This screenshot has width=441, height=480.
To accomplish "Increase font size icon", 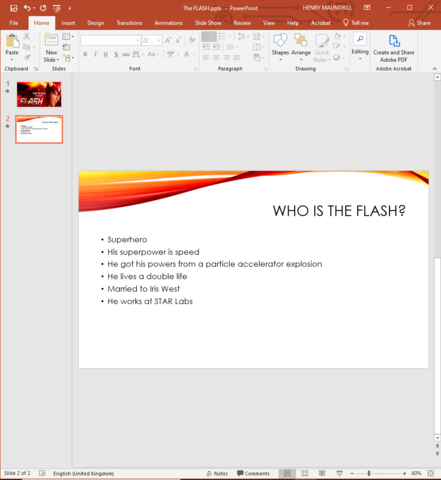I will [168, 40].
